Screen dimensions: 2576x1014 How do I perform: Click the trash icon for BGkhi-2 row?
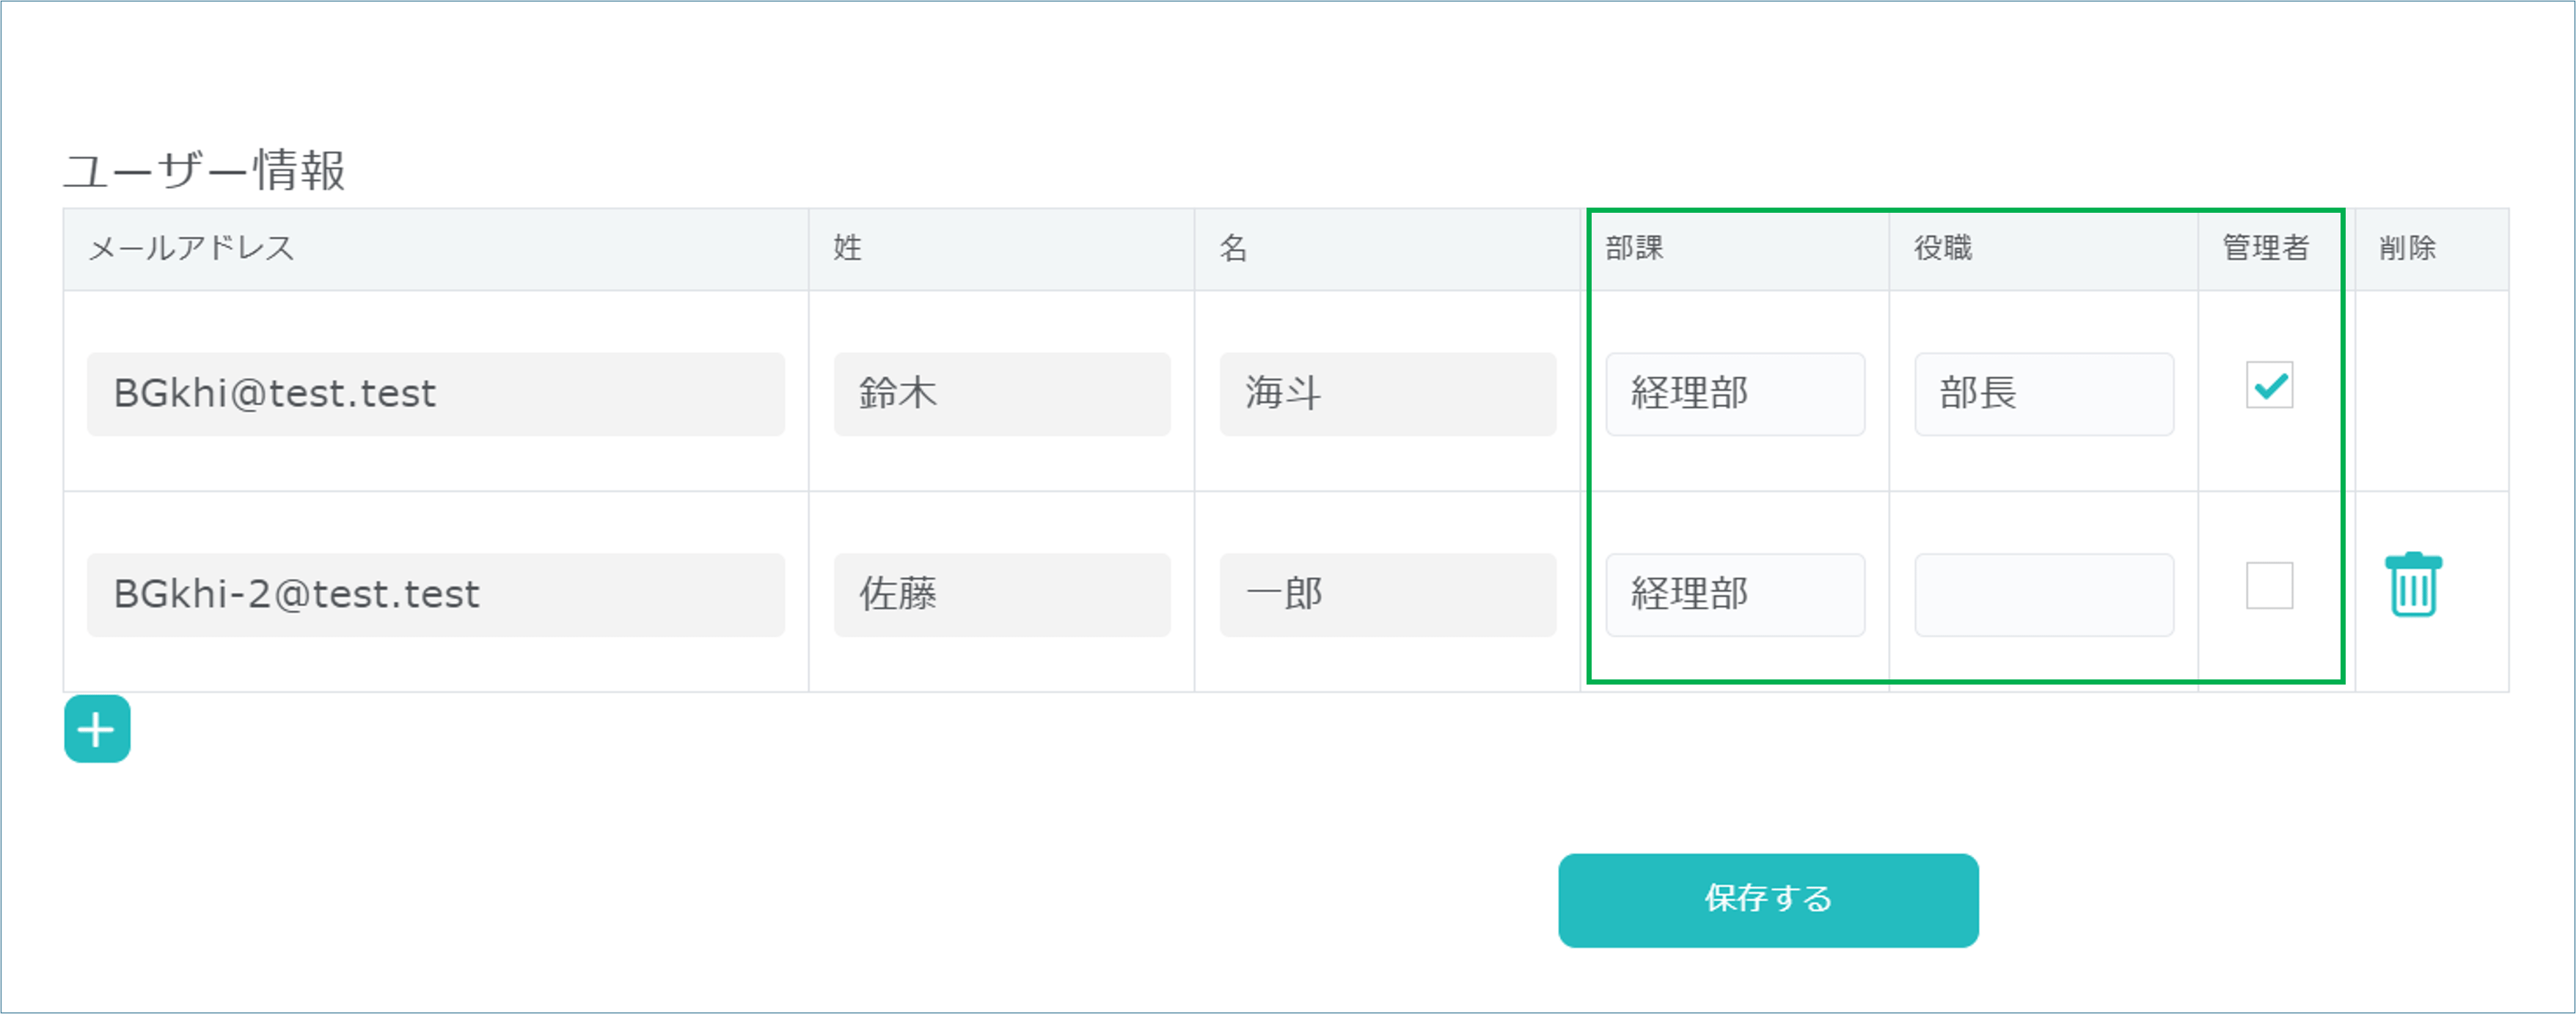coord(2412,585)
